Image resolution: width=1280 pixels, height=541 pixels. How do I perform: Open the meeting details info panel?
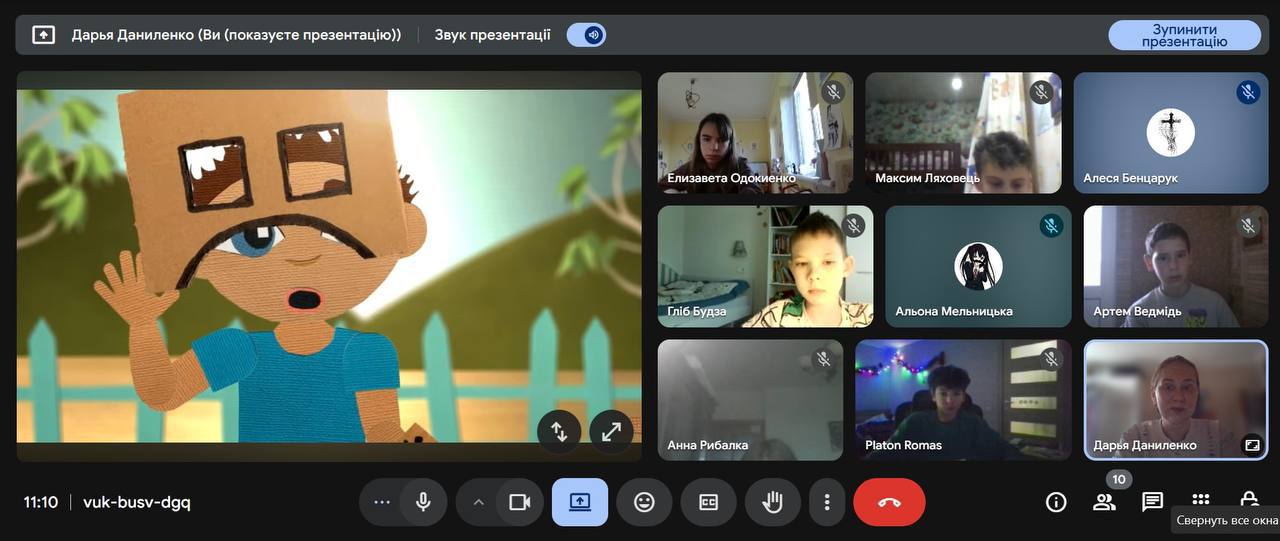coord(1056,502)
